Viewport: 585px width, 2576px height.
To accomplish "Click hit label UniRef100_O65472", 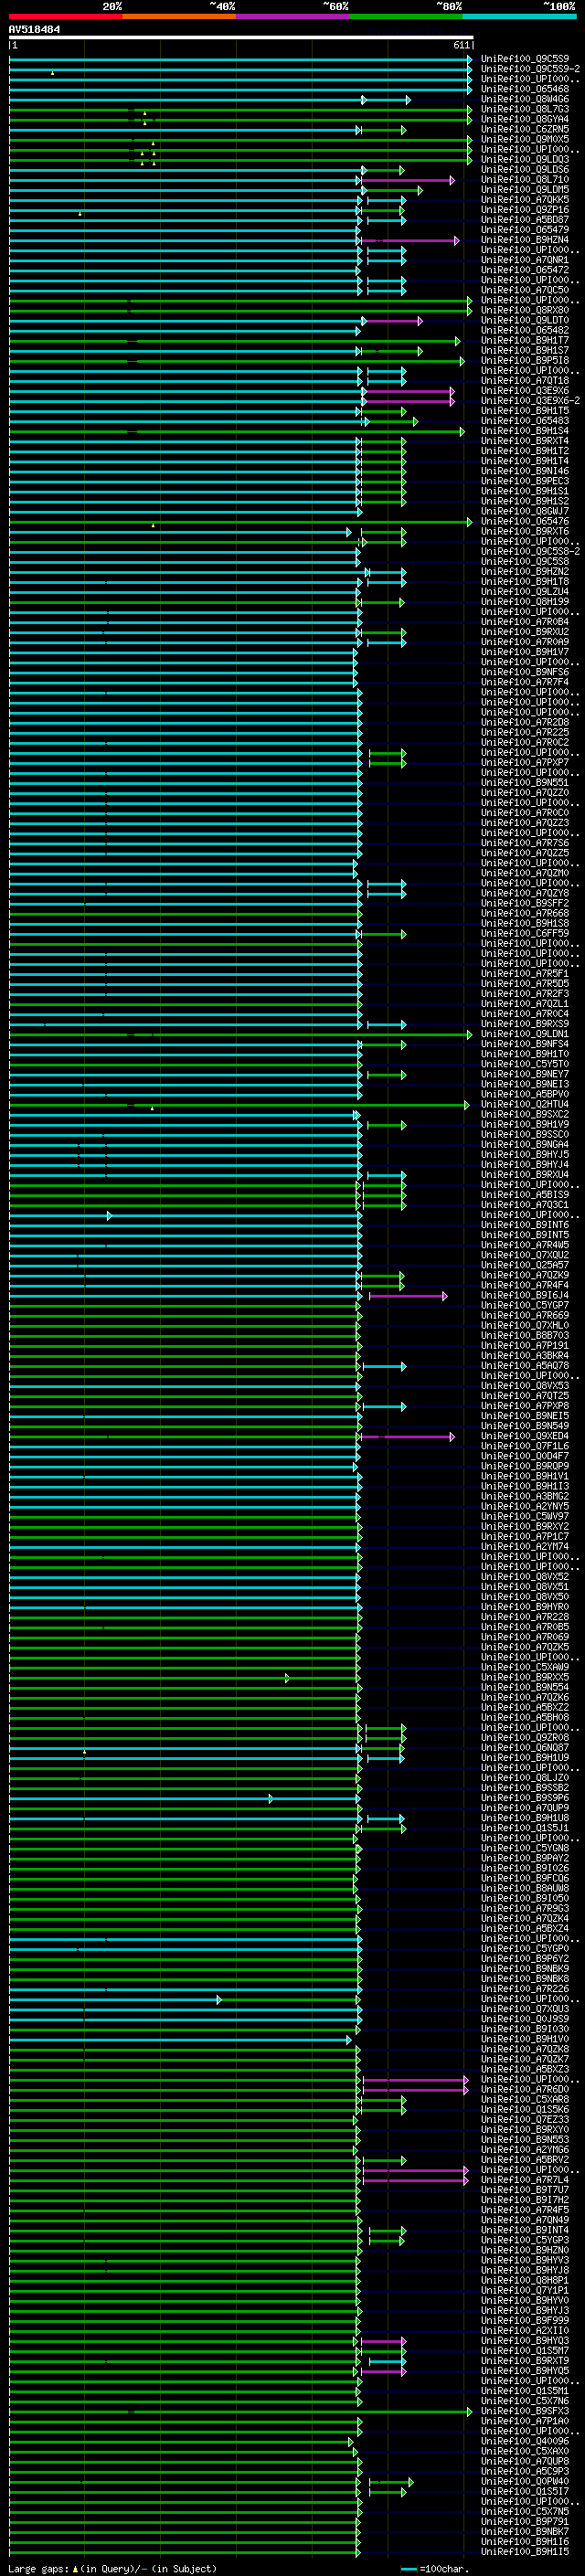I will 525,270.
